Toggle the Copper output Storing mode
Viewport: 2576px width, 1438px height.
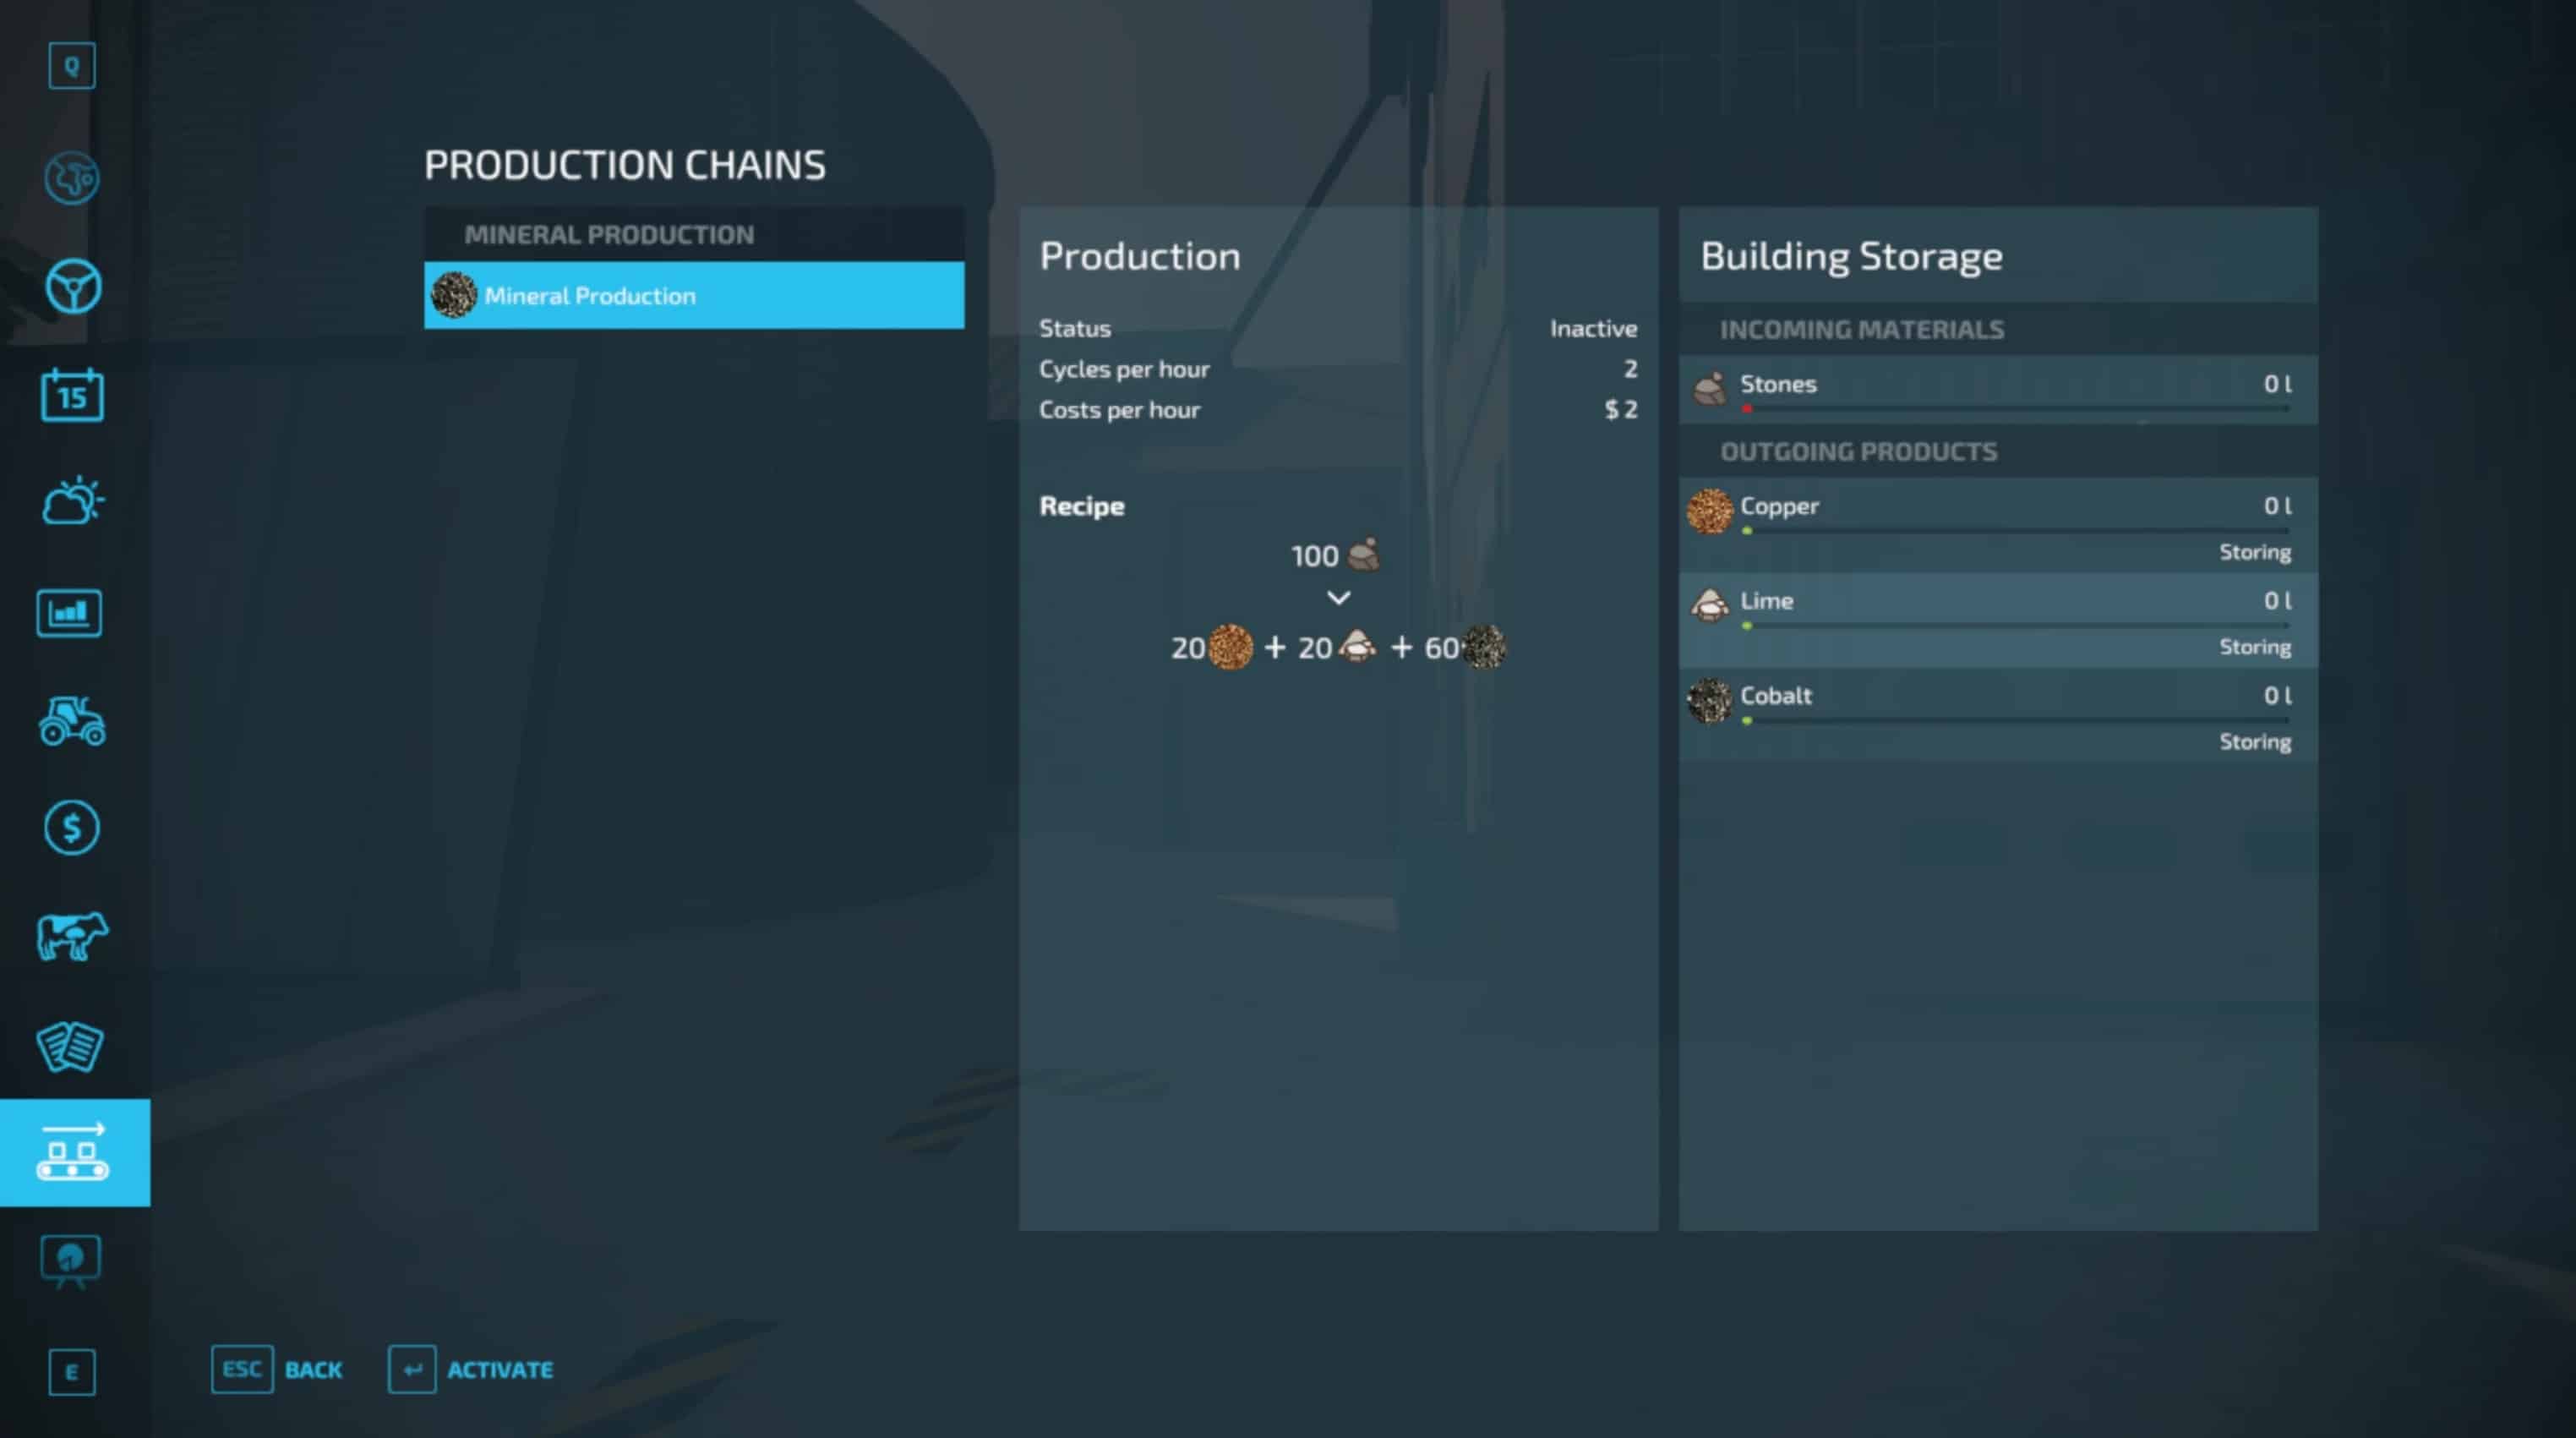[x=2254, y=552]
